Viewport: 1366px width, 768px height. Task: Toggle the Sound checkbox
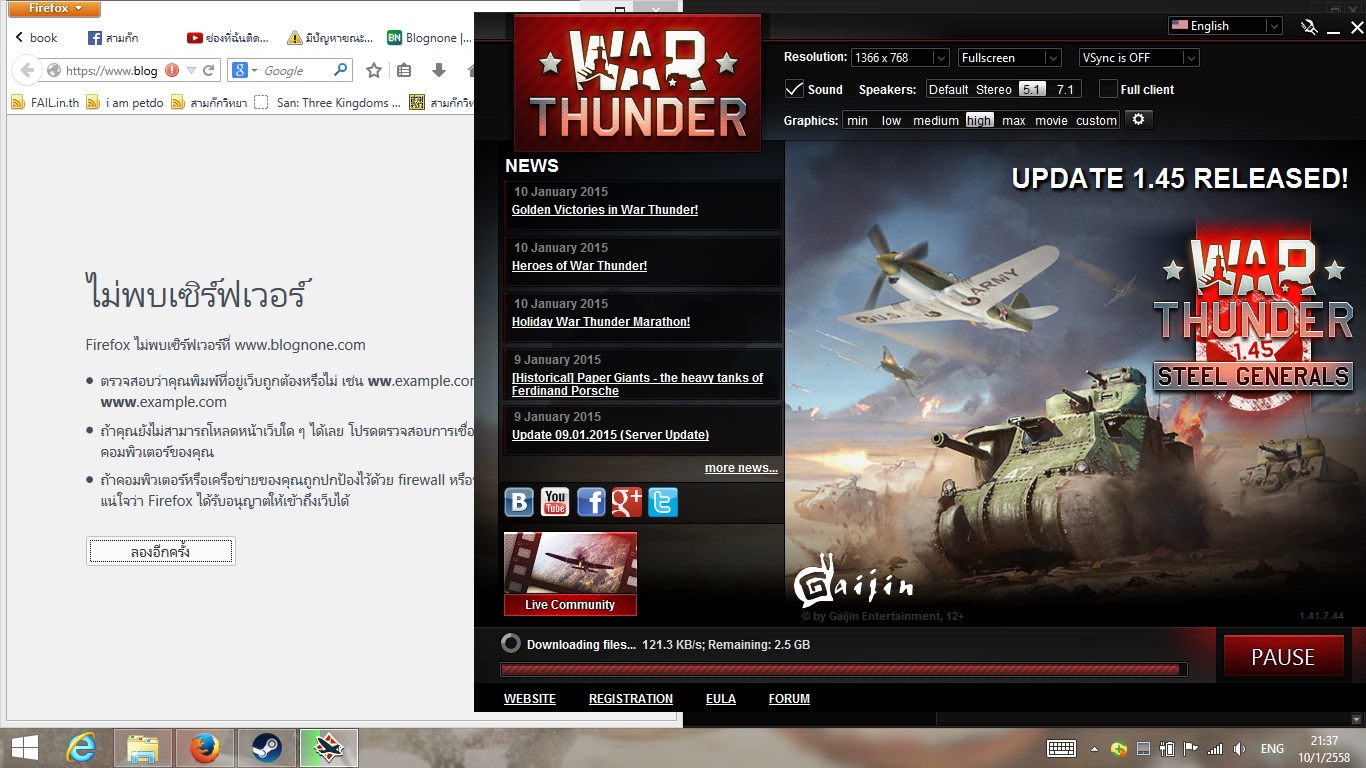tap(794, 89)
